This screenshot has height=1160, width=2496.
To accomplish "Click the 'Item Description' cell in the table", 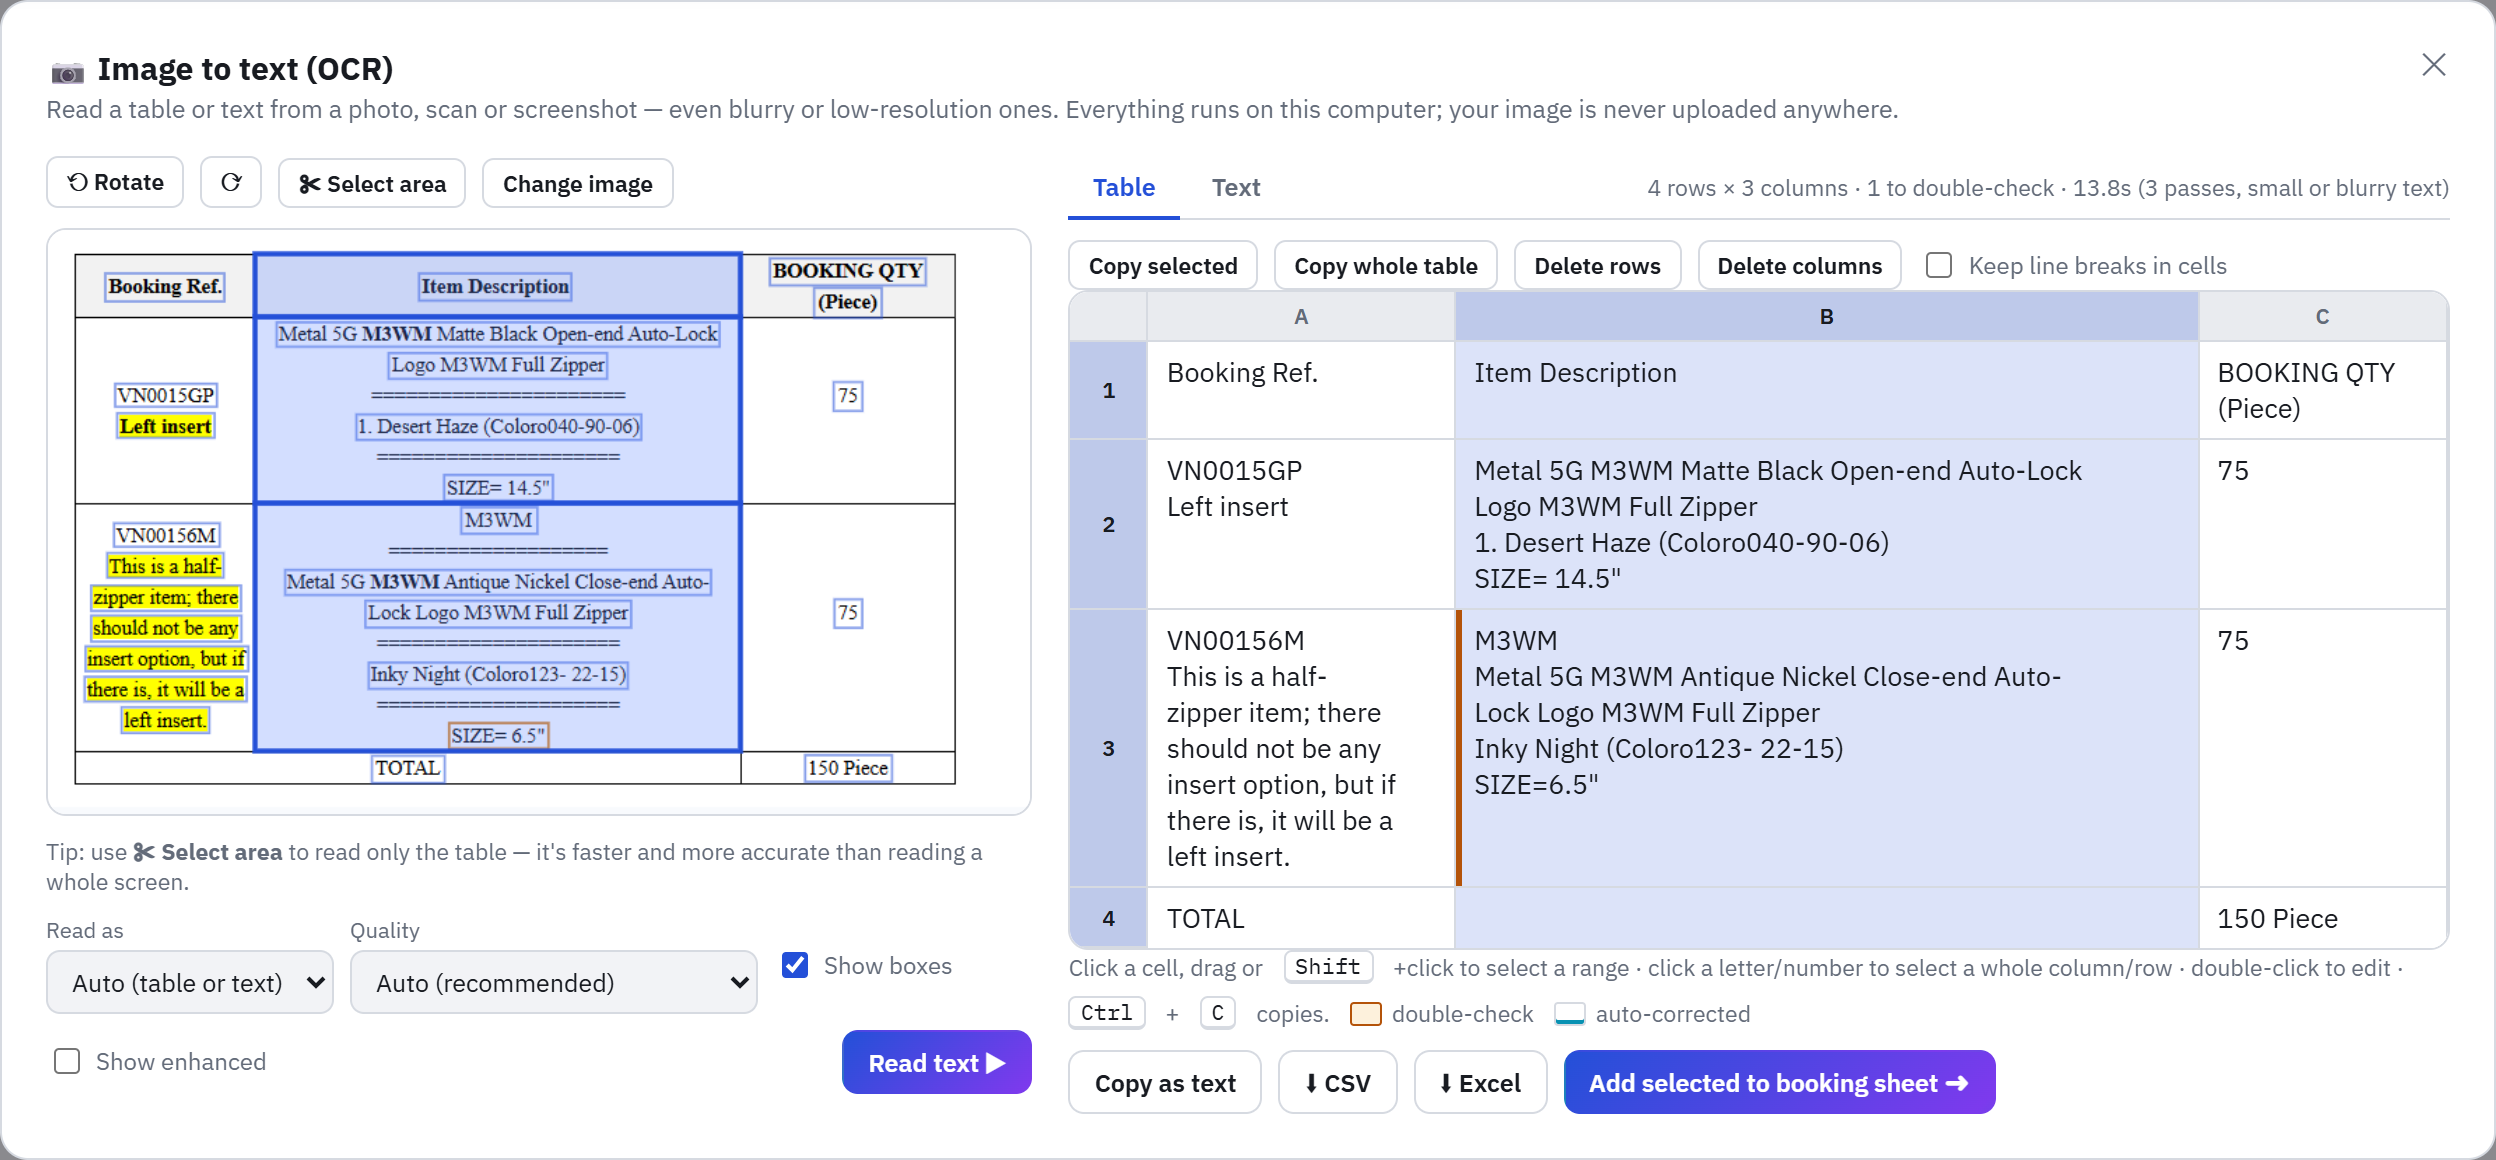I will coord(1826,390).
